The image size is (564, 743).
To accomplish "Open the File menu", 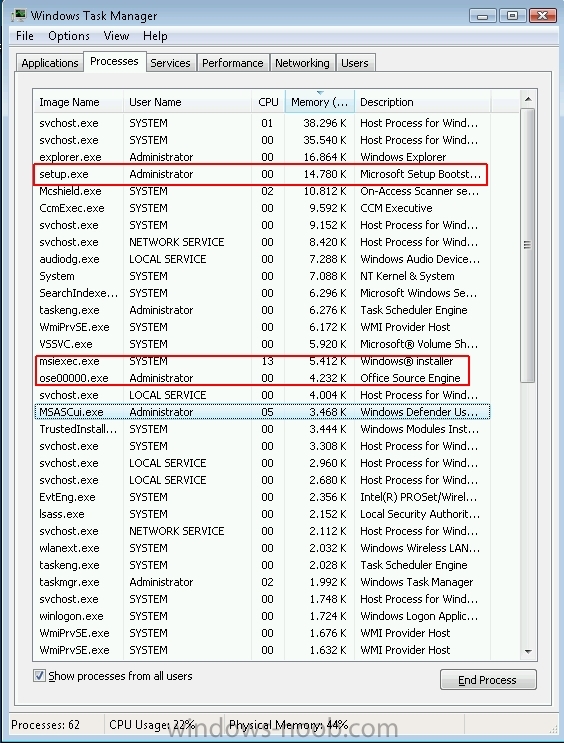I will click(x=25, y=36).
